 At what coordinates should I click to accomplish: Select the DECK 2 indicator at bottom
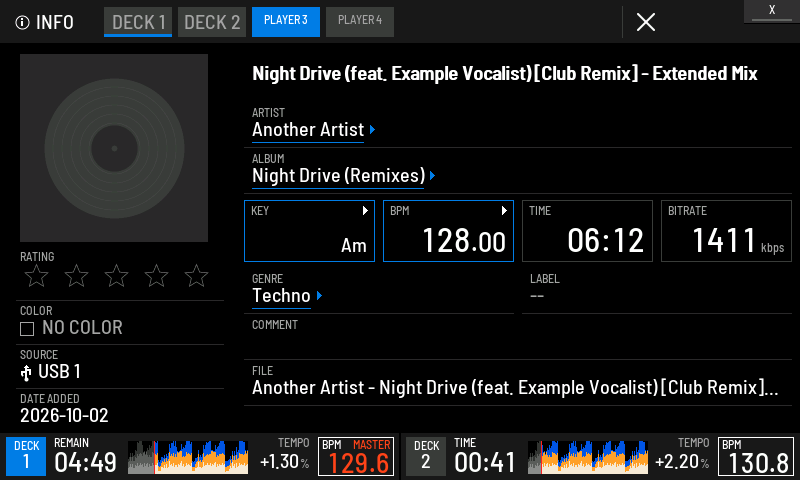(x=426, y=456)
